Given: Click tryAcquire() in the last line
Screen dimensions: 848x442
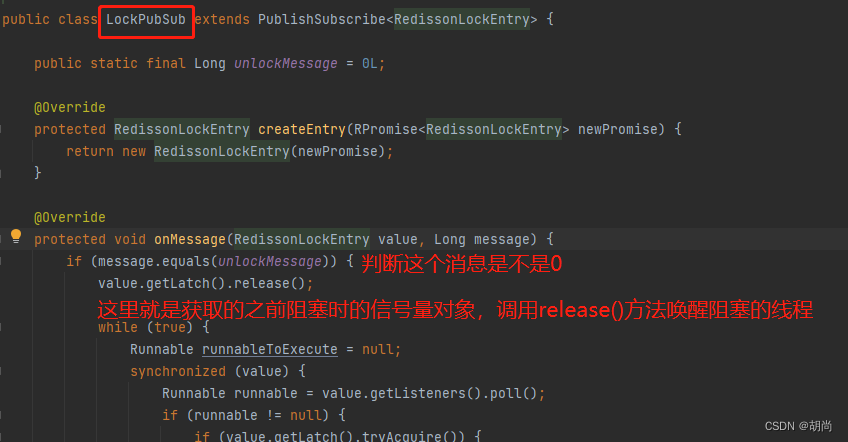Looking at the screenshot, I should (x=413, y=436).
